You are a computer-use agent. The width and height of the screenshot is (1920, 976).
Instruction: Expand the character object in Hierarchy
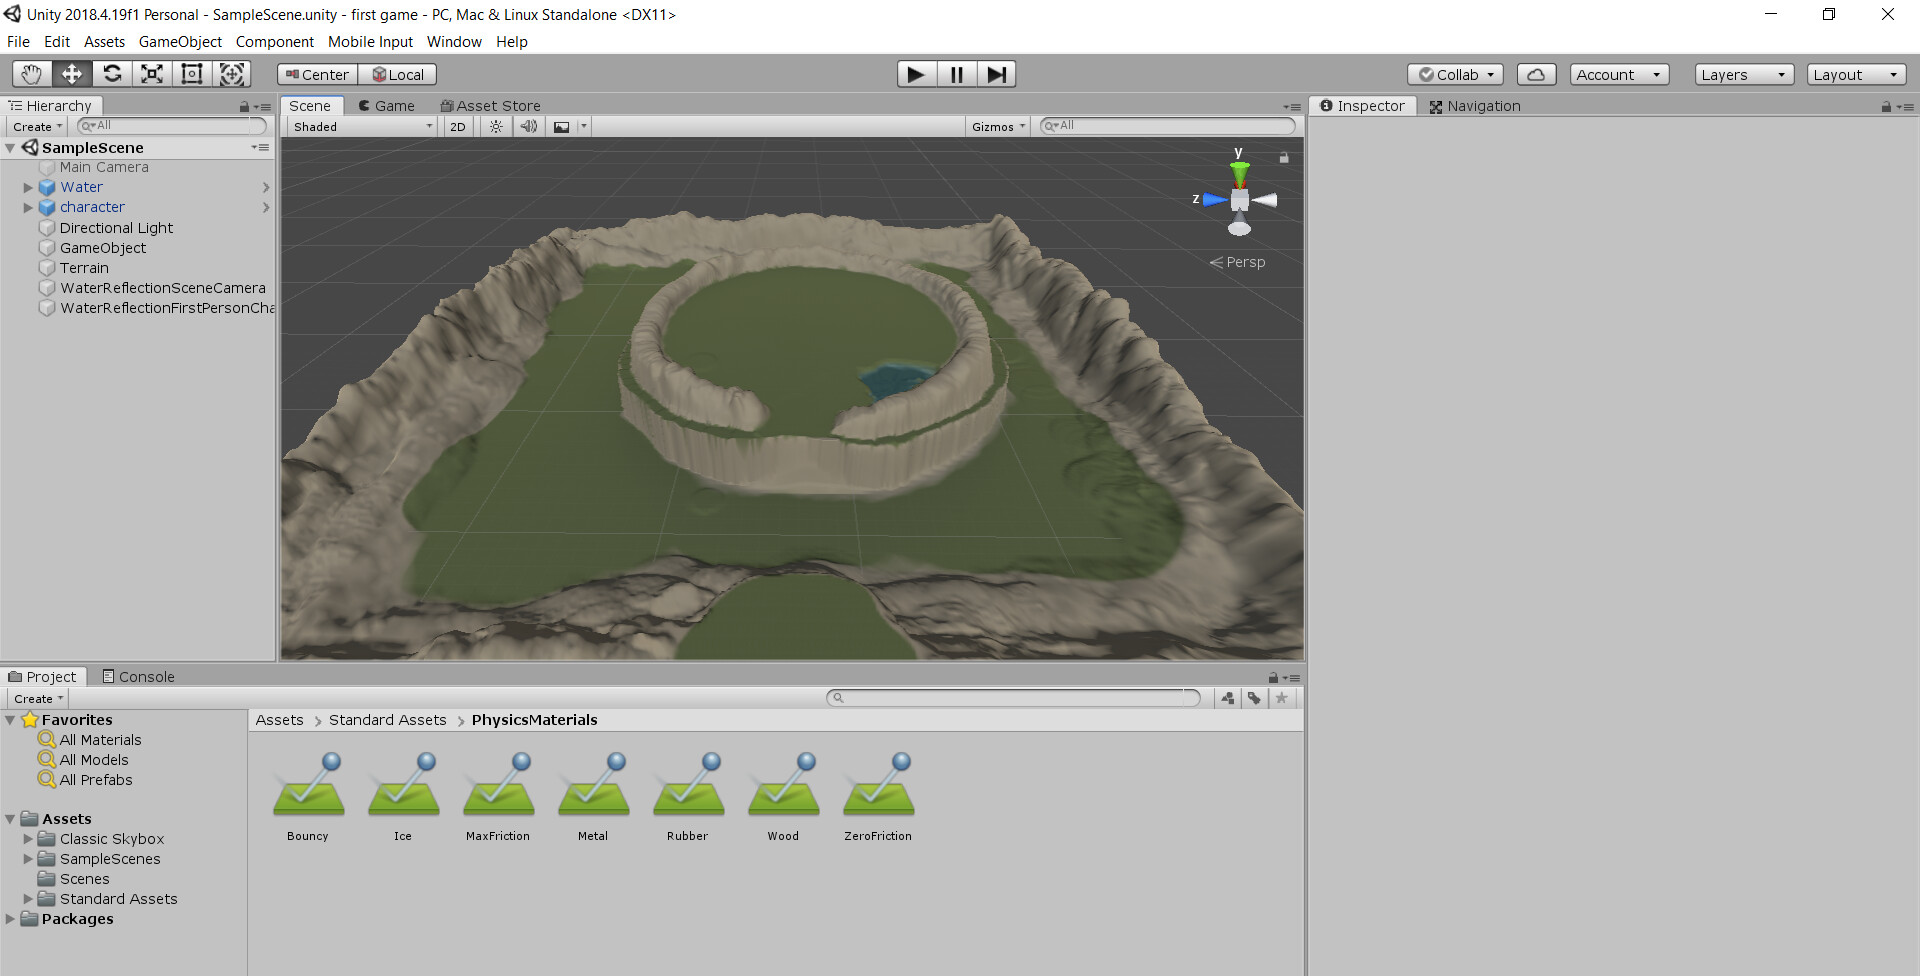coord(27,207)
